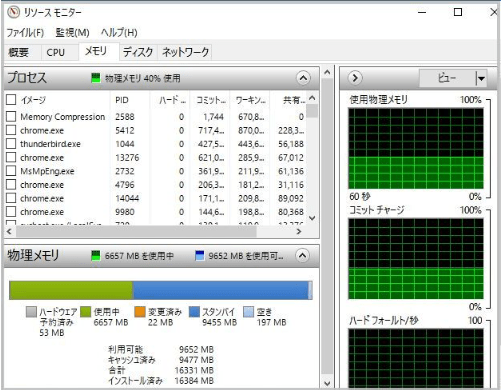The height and width of the screenshot is (390, 501).
Task: Open the ヘルプ(H) menu
Action: pyautogui.click(x=119, y=32)
